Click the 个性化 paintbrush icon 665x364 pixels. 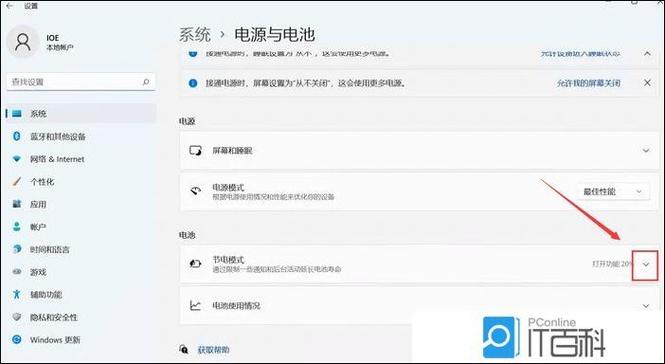pos(17,182)
